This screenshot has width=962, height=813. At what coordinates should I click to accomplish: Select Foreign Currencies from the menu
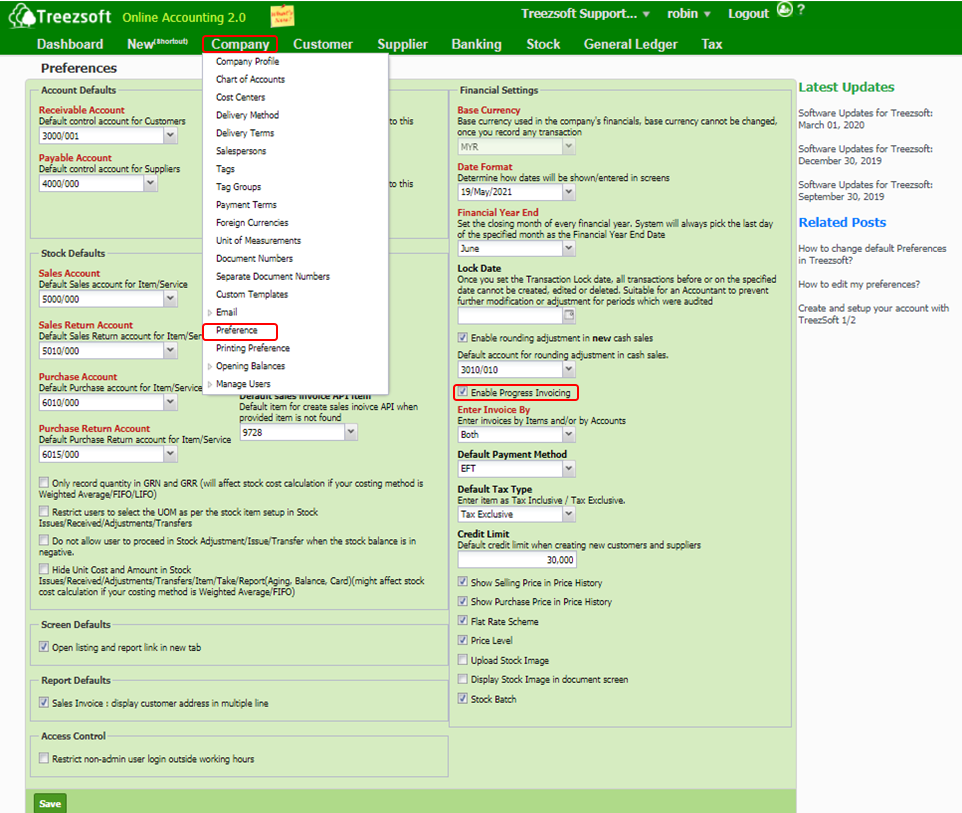tap(252, 223)
